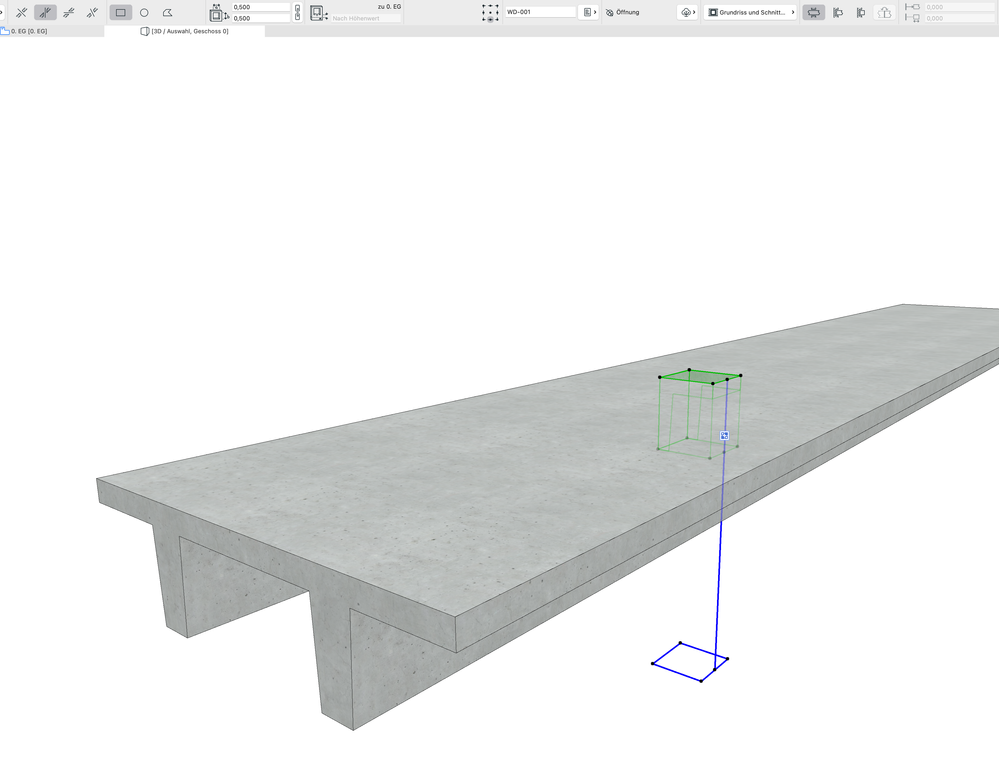The height and width of the screenshot is (760, 999).
Task: Edit the lower 0,500 dimension field
Action: [261, 18]
